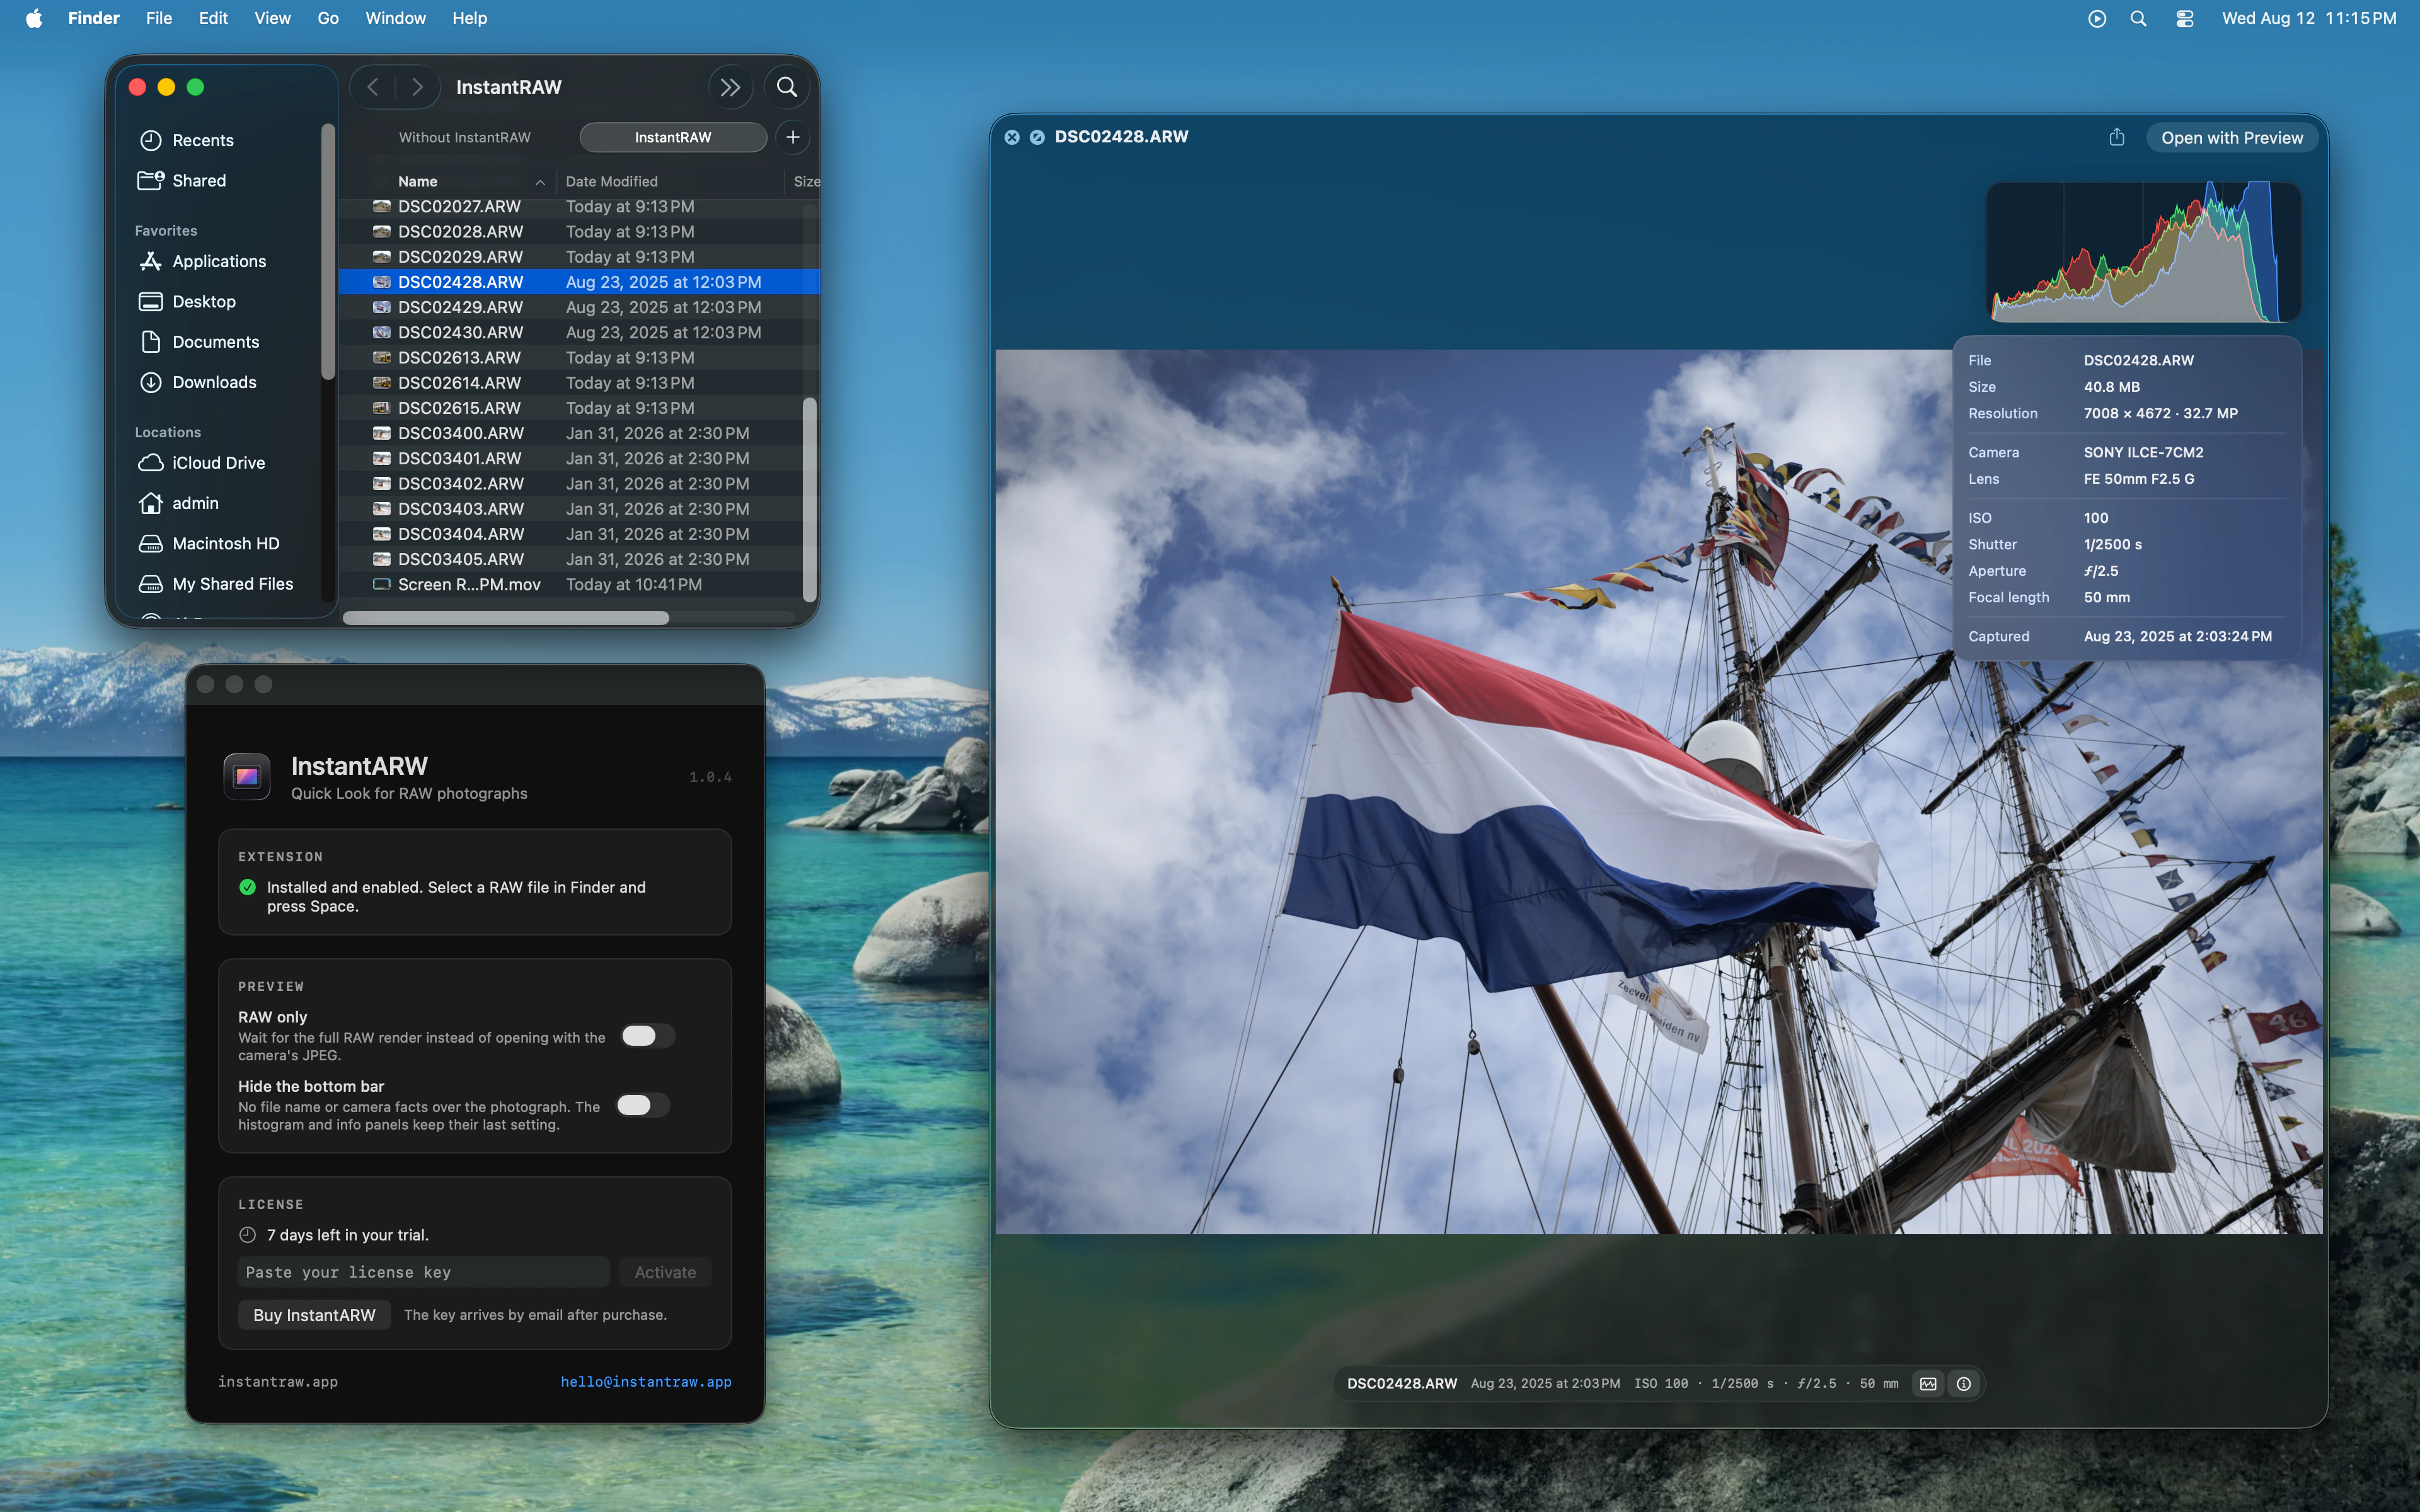Click full screen icon beside DSC02428.ARW title
Screen dimensions: 2420x1512
(1037, 137)
